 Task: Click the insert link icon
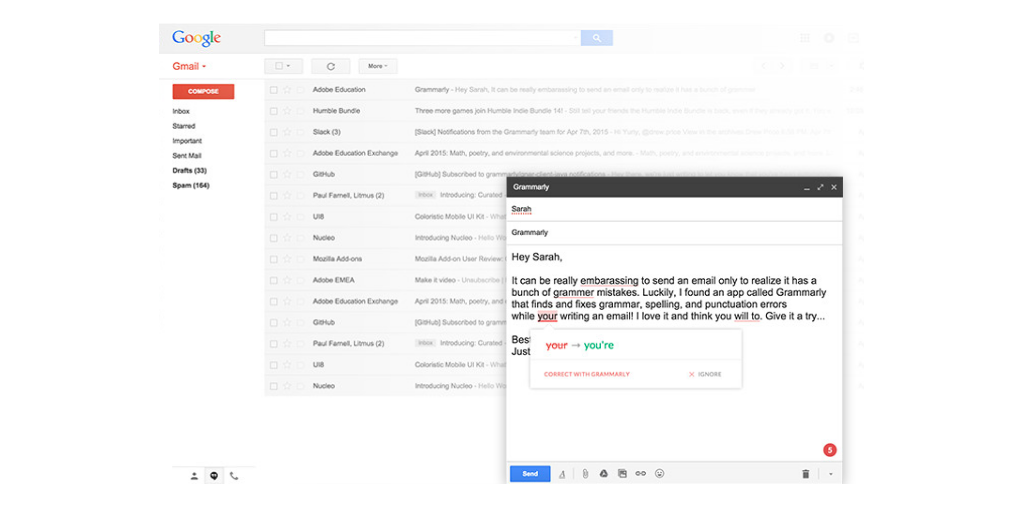(641, 474)
